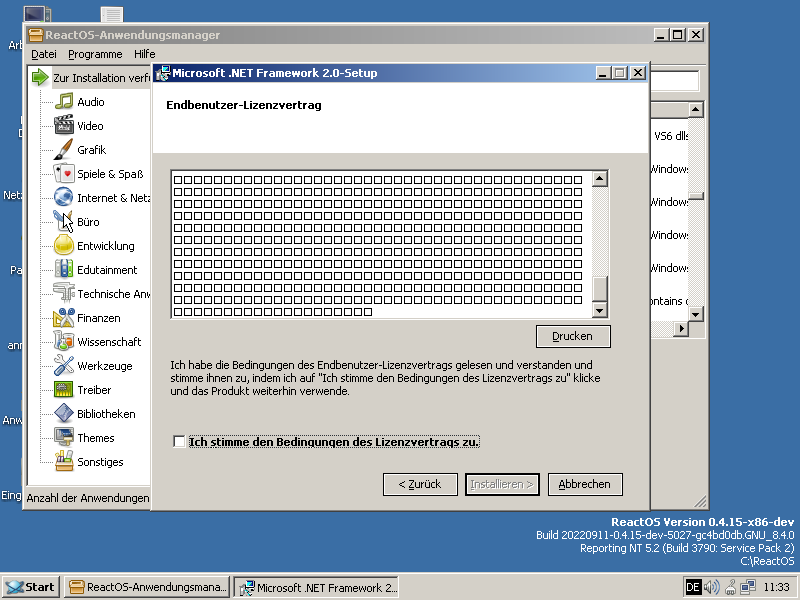
Task: Click the application list scroll-up arrow
Action: coord(695,110)
